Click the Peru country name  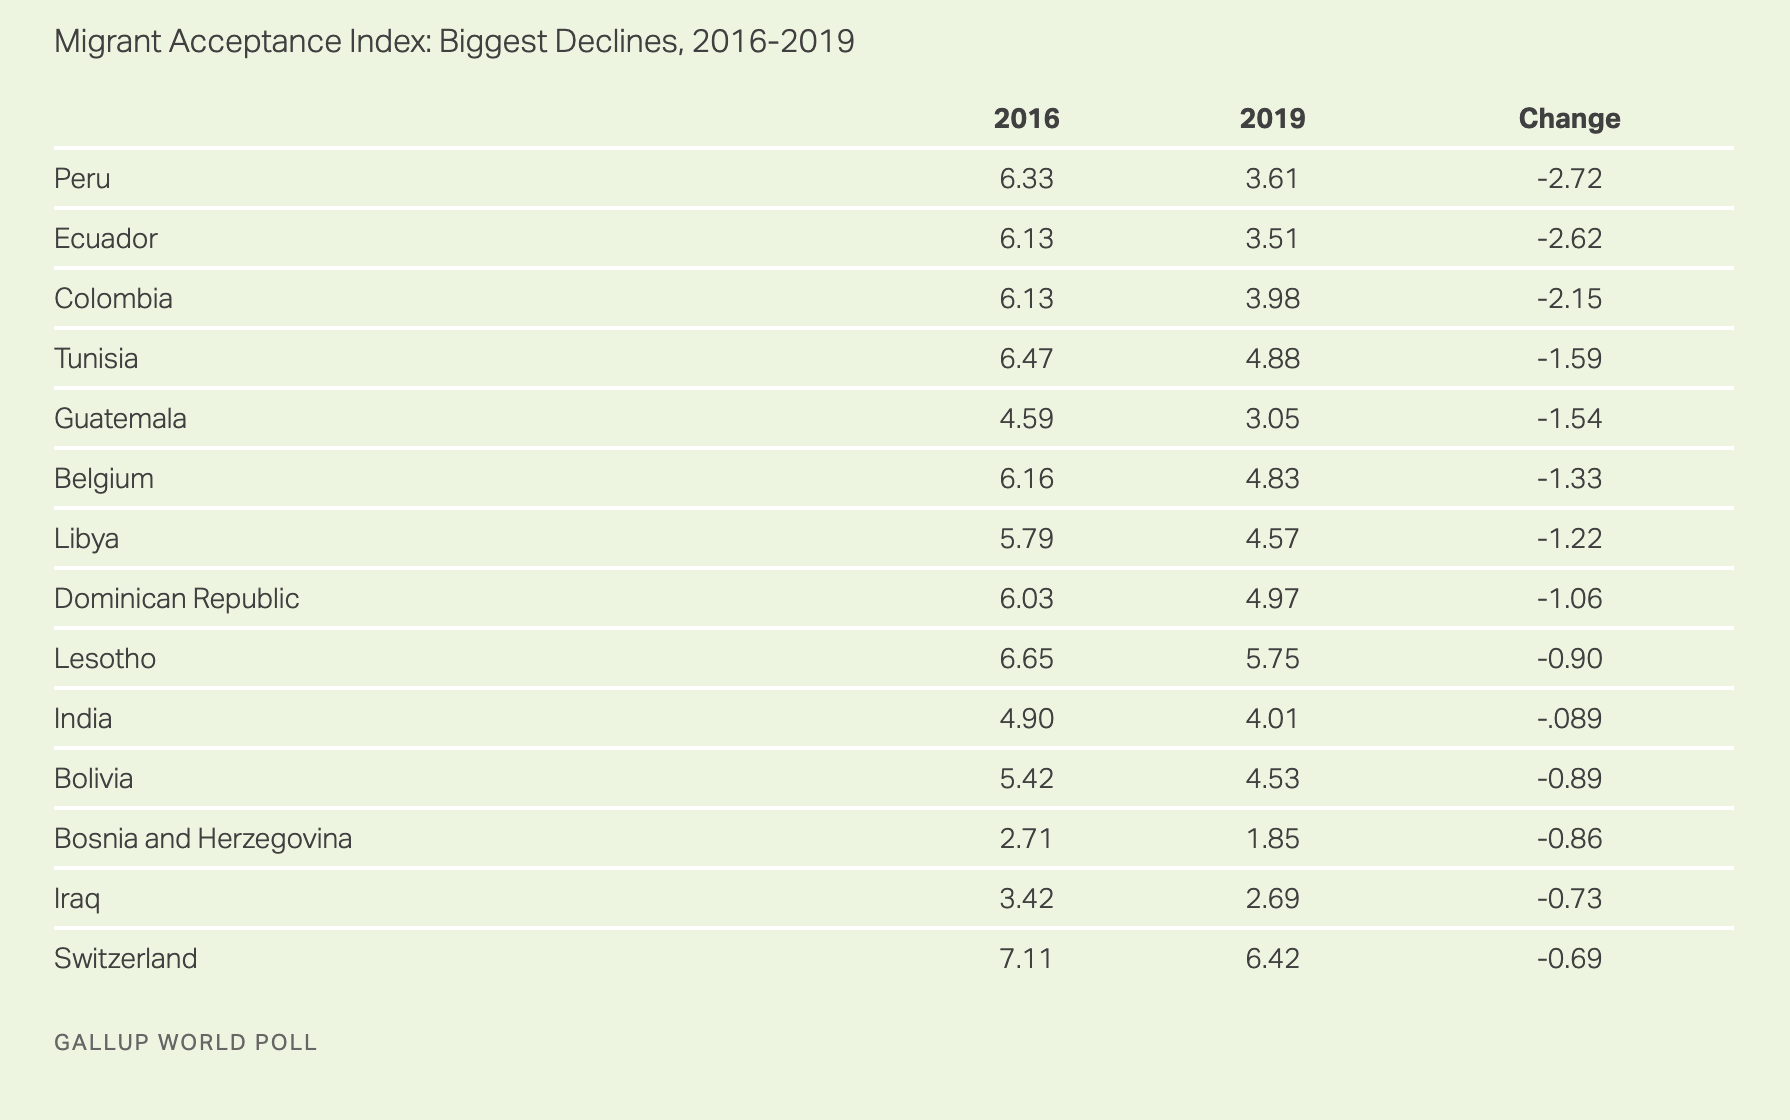(82, 179)
